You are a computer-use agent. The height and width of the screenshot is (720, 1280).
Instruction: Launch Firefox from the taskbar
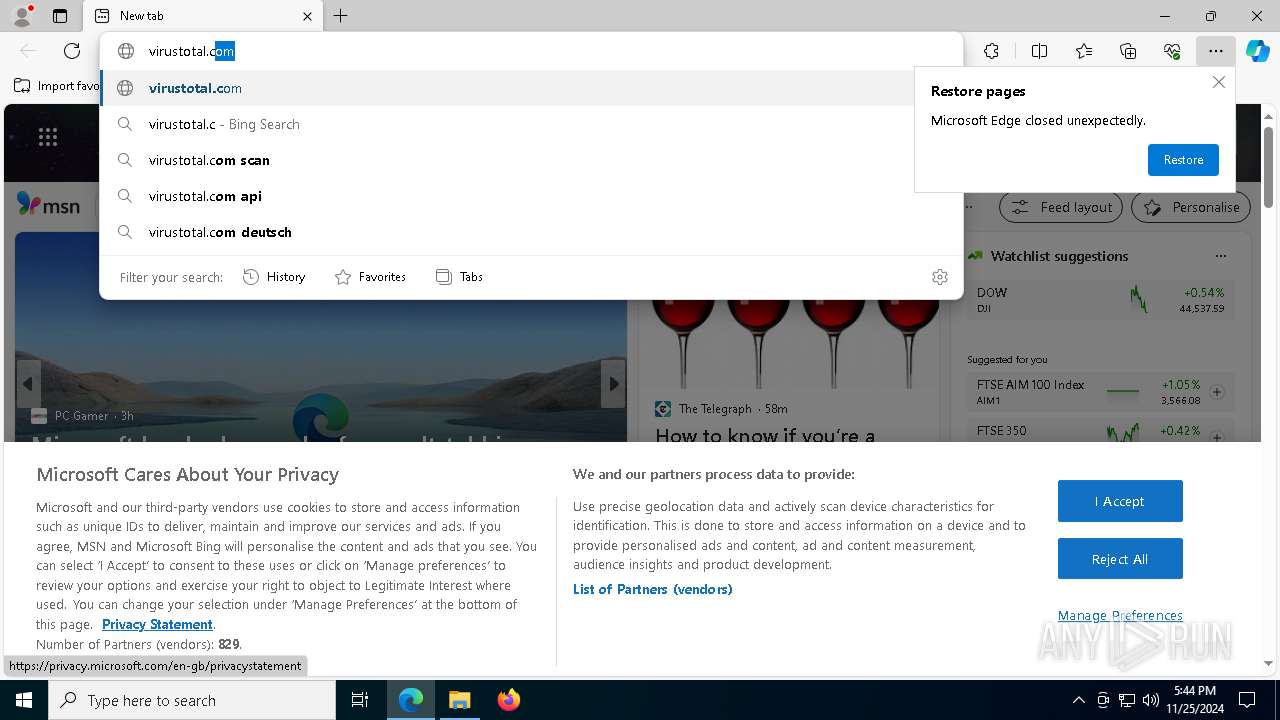point(508,700)
